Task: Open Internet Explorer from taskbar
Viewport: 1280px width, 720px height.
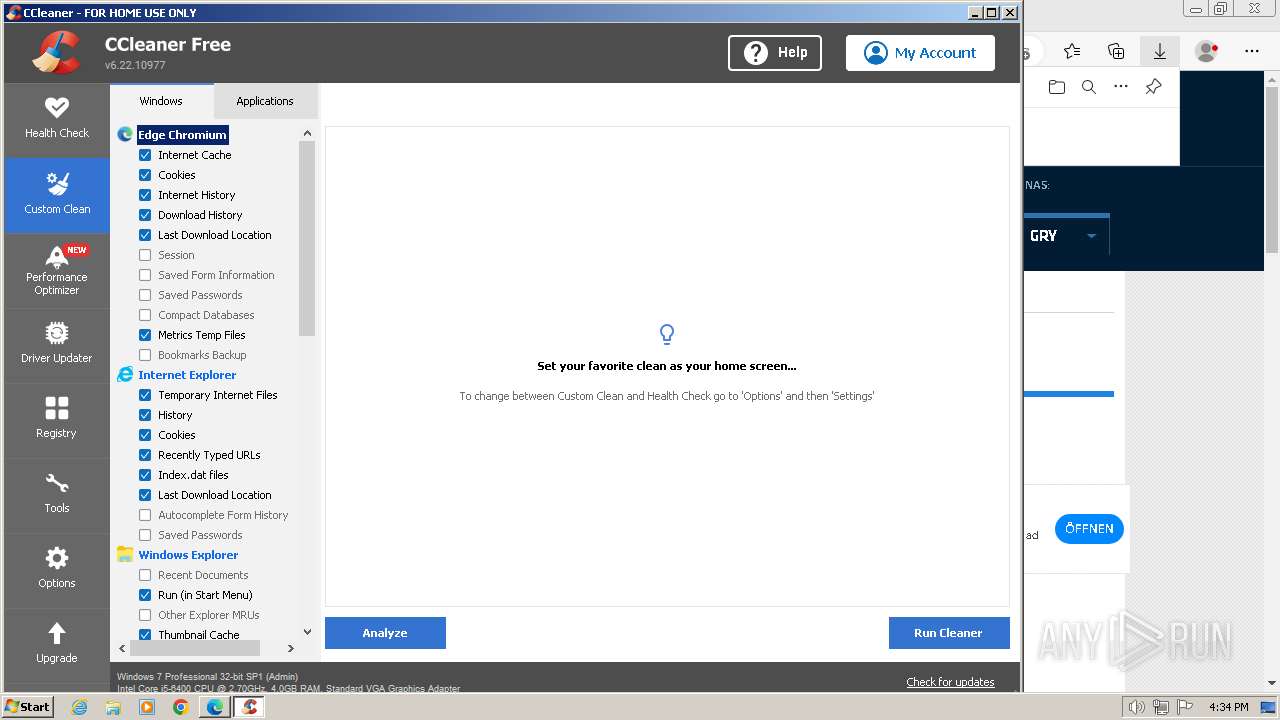Action: (x=79, y=707)
